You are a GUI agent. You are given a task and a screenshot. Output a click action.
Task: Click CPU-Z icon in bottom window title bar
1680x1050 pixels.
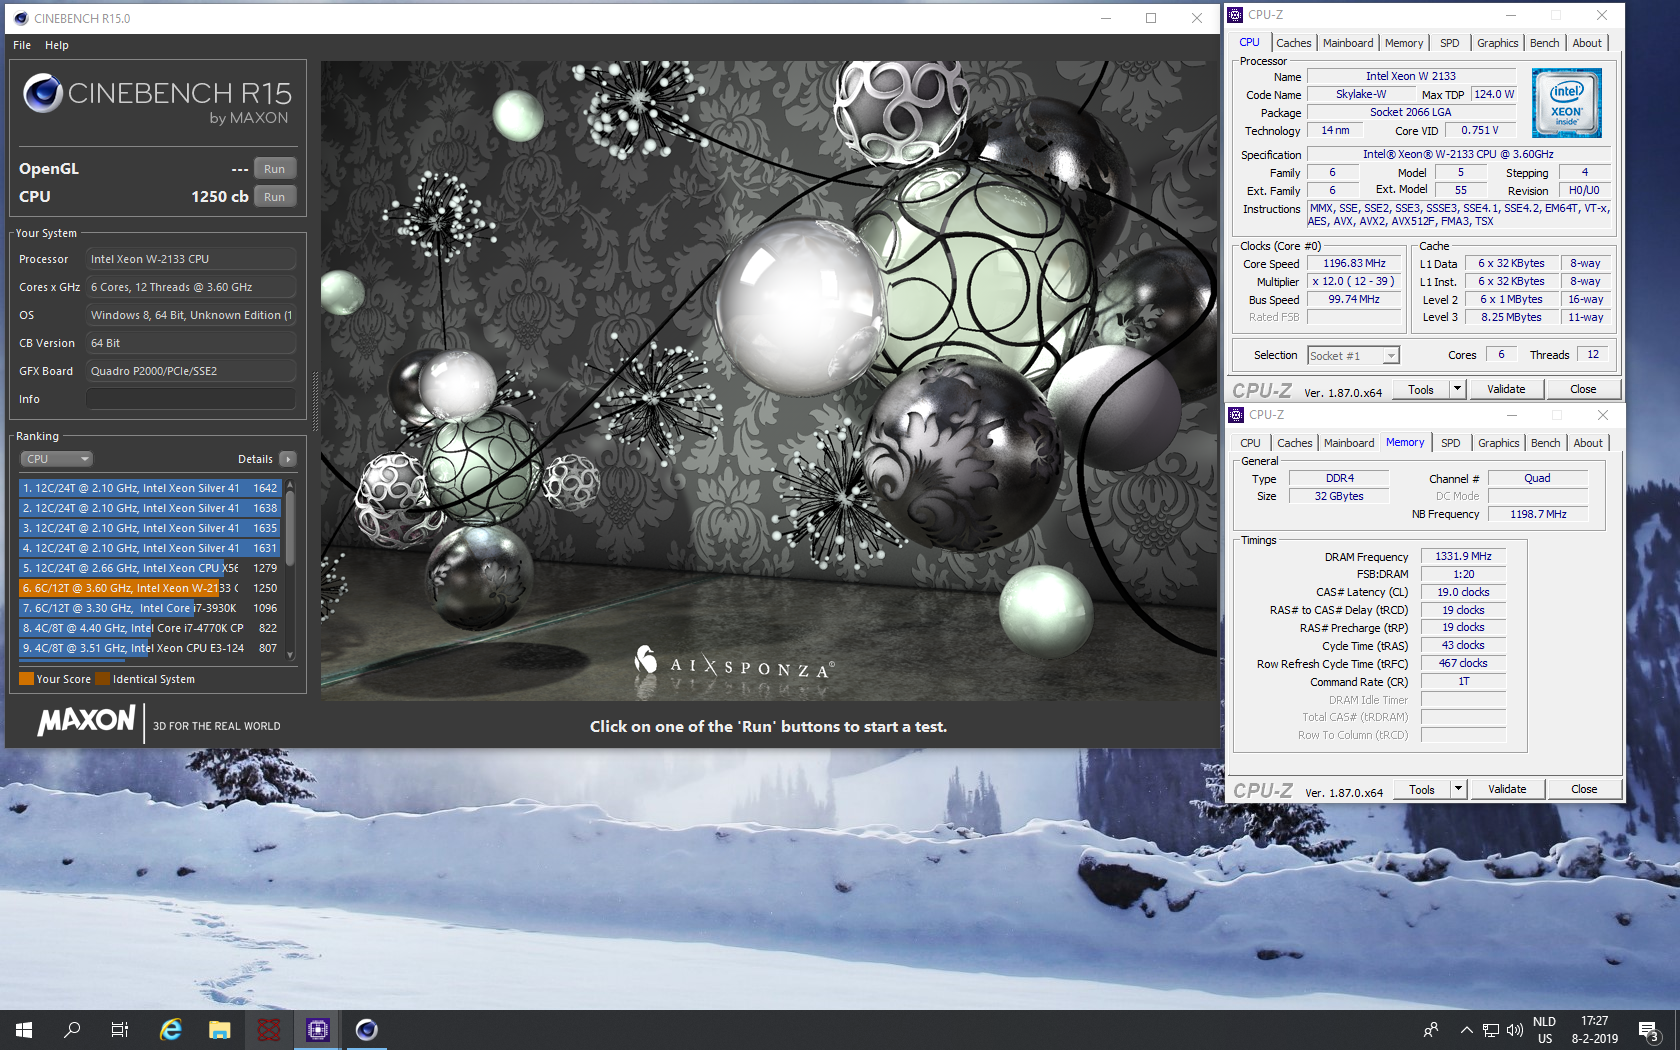pyautogui.click(x=1237, y=414)
